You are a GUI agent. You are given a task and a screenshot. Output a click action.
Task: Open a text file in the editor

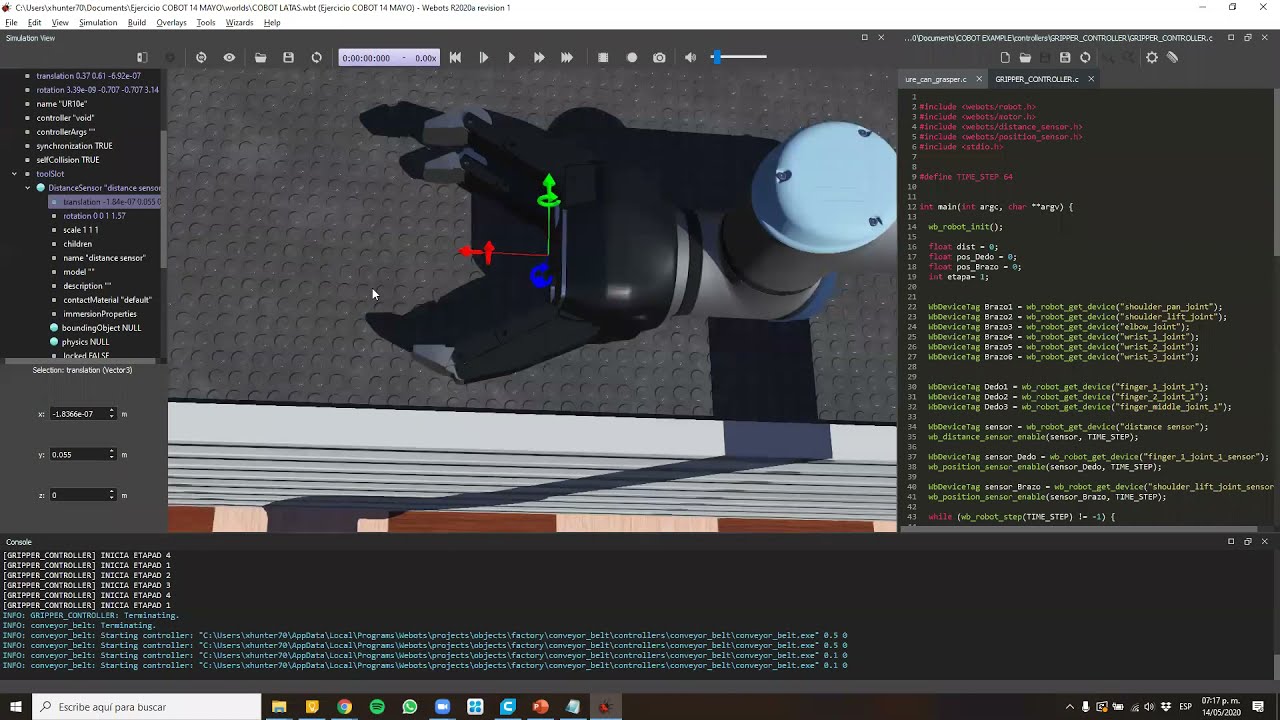[1025, 58]
